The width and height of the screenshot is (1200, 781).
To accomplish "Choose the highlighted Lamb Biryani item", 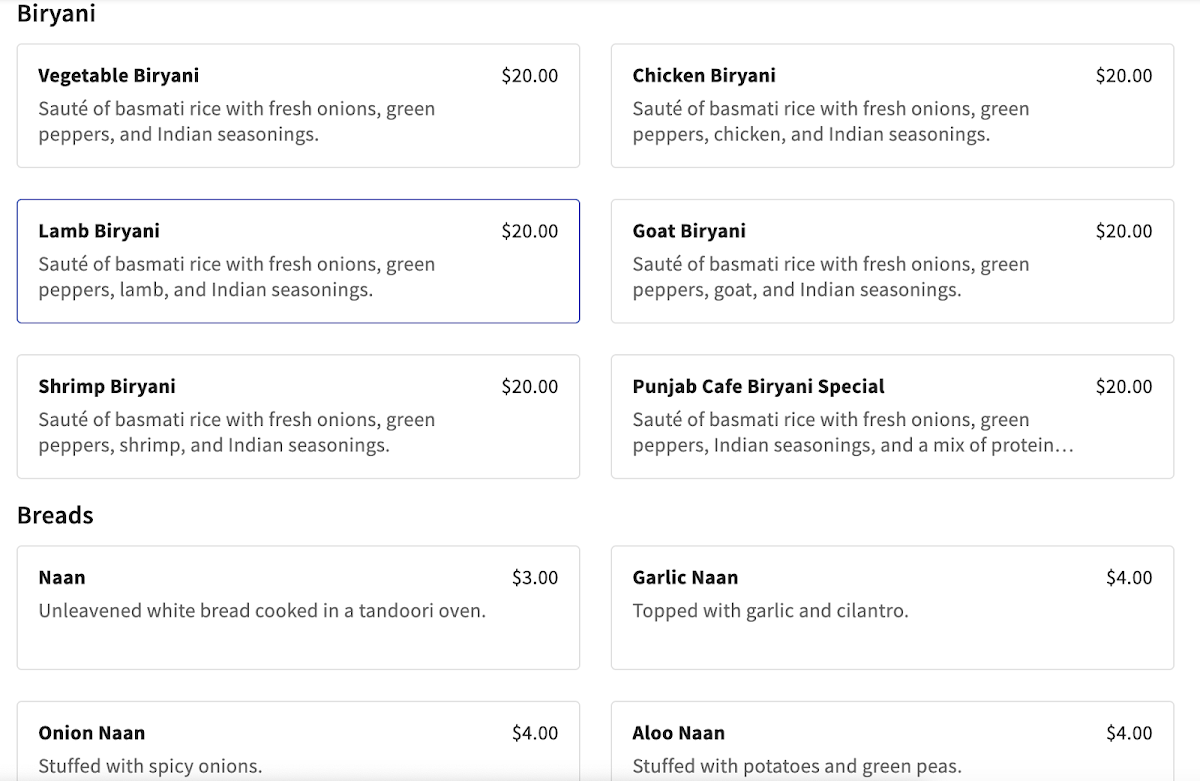I will (298, 261).
